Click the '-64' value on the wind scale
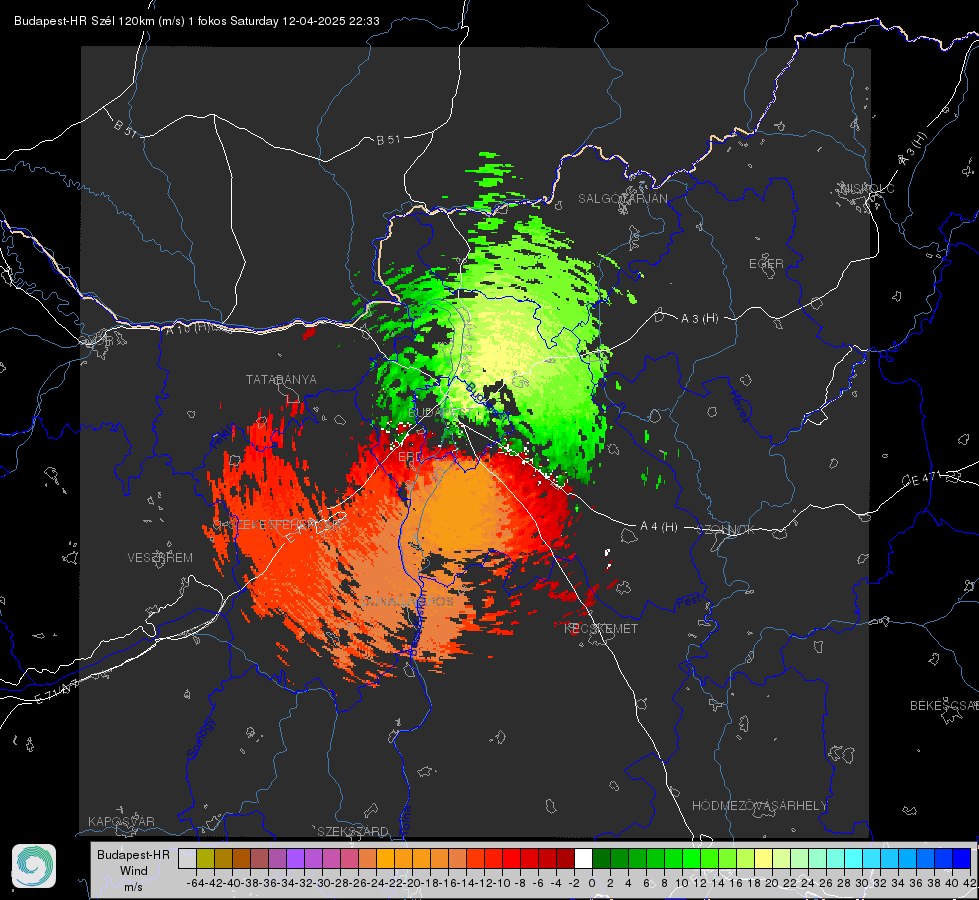Screen dimensions: 979x900 195,883
